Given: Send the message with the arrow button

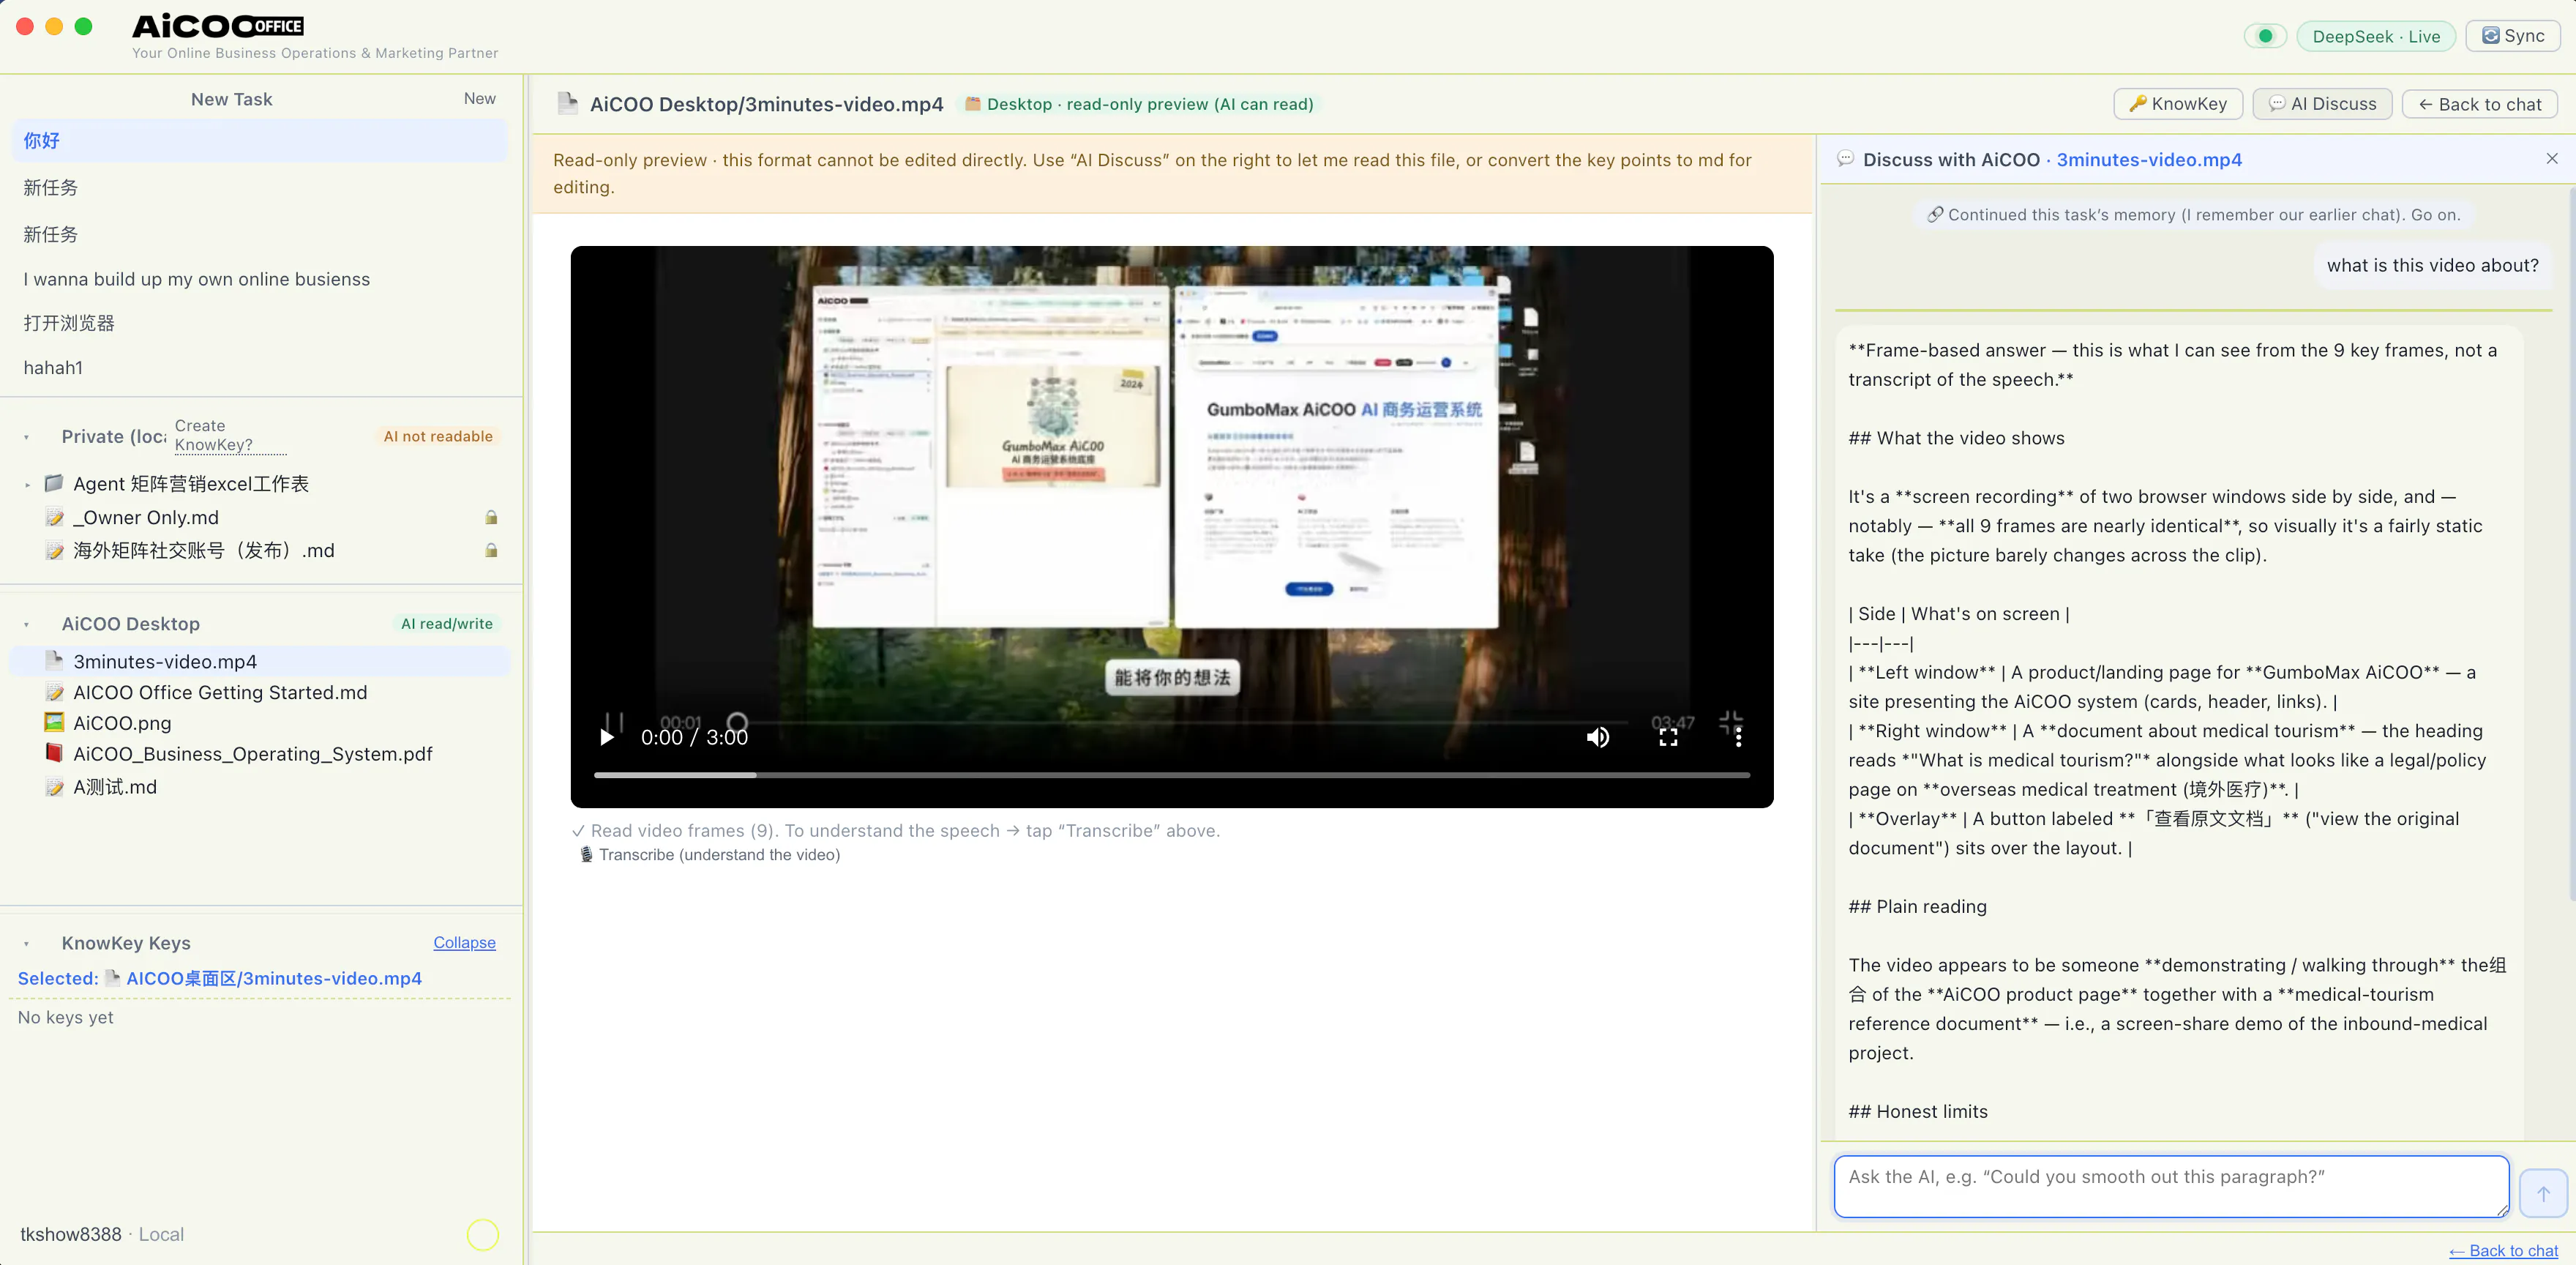Looking at the screenshot, I should click(x=2543, y=1193).
